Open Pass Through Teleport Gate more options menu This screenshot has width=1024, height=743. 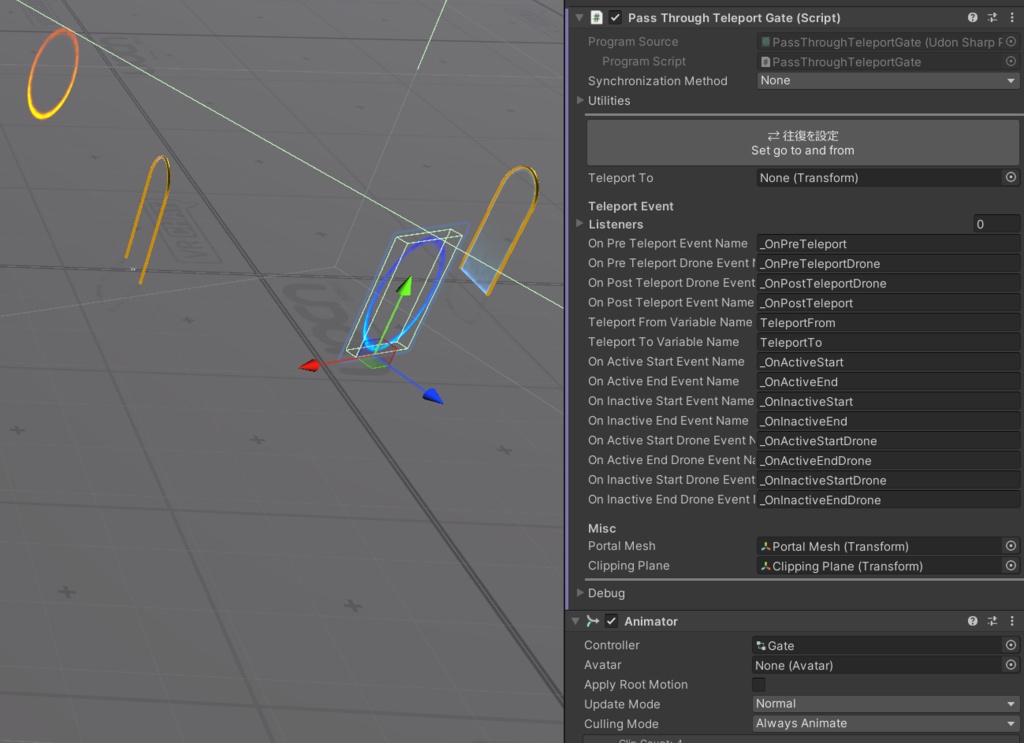1012,18
